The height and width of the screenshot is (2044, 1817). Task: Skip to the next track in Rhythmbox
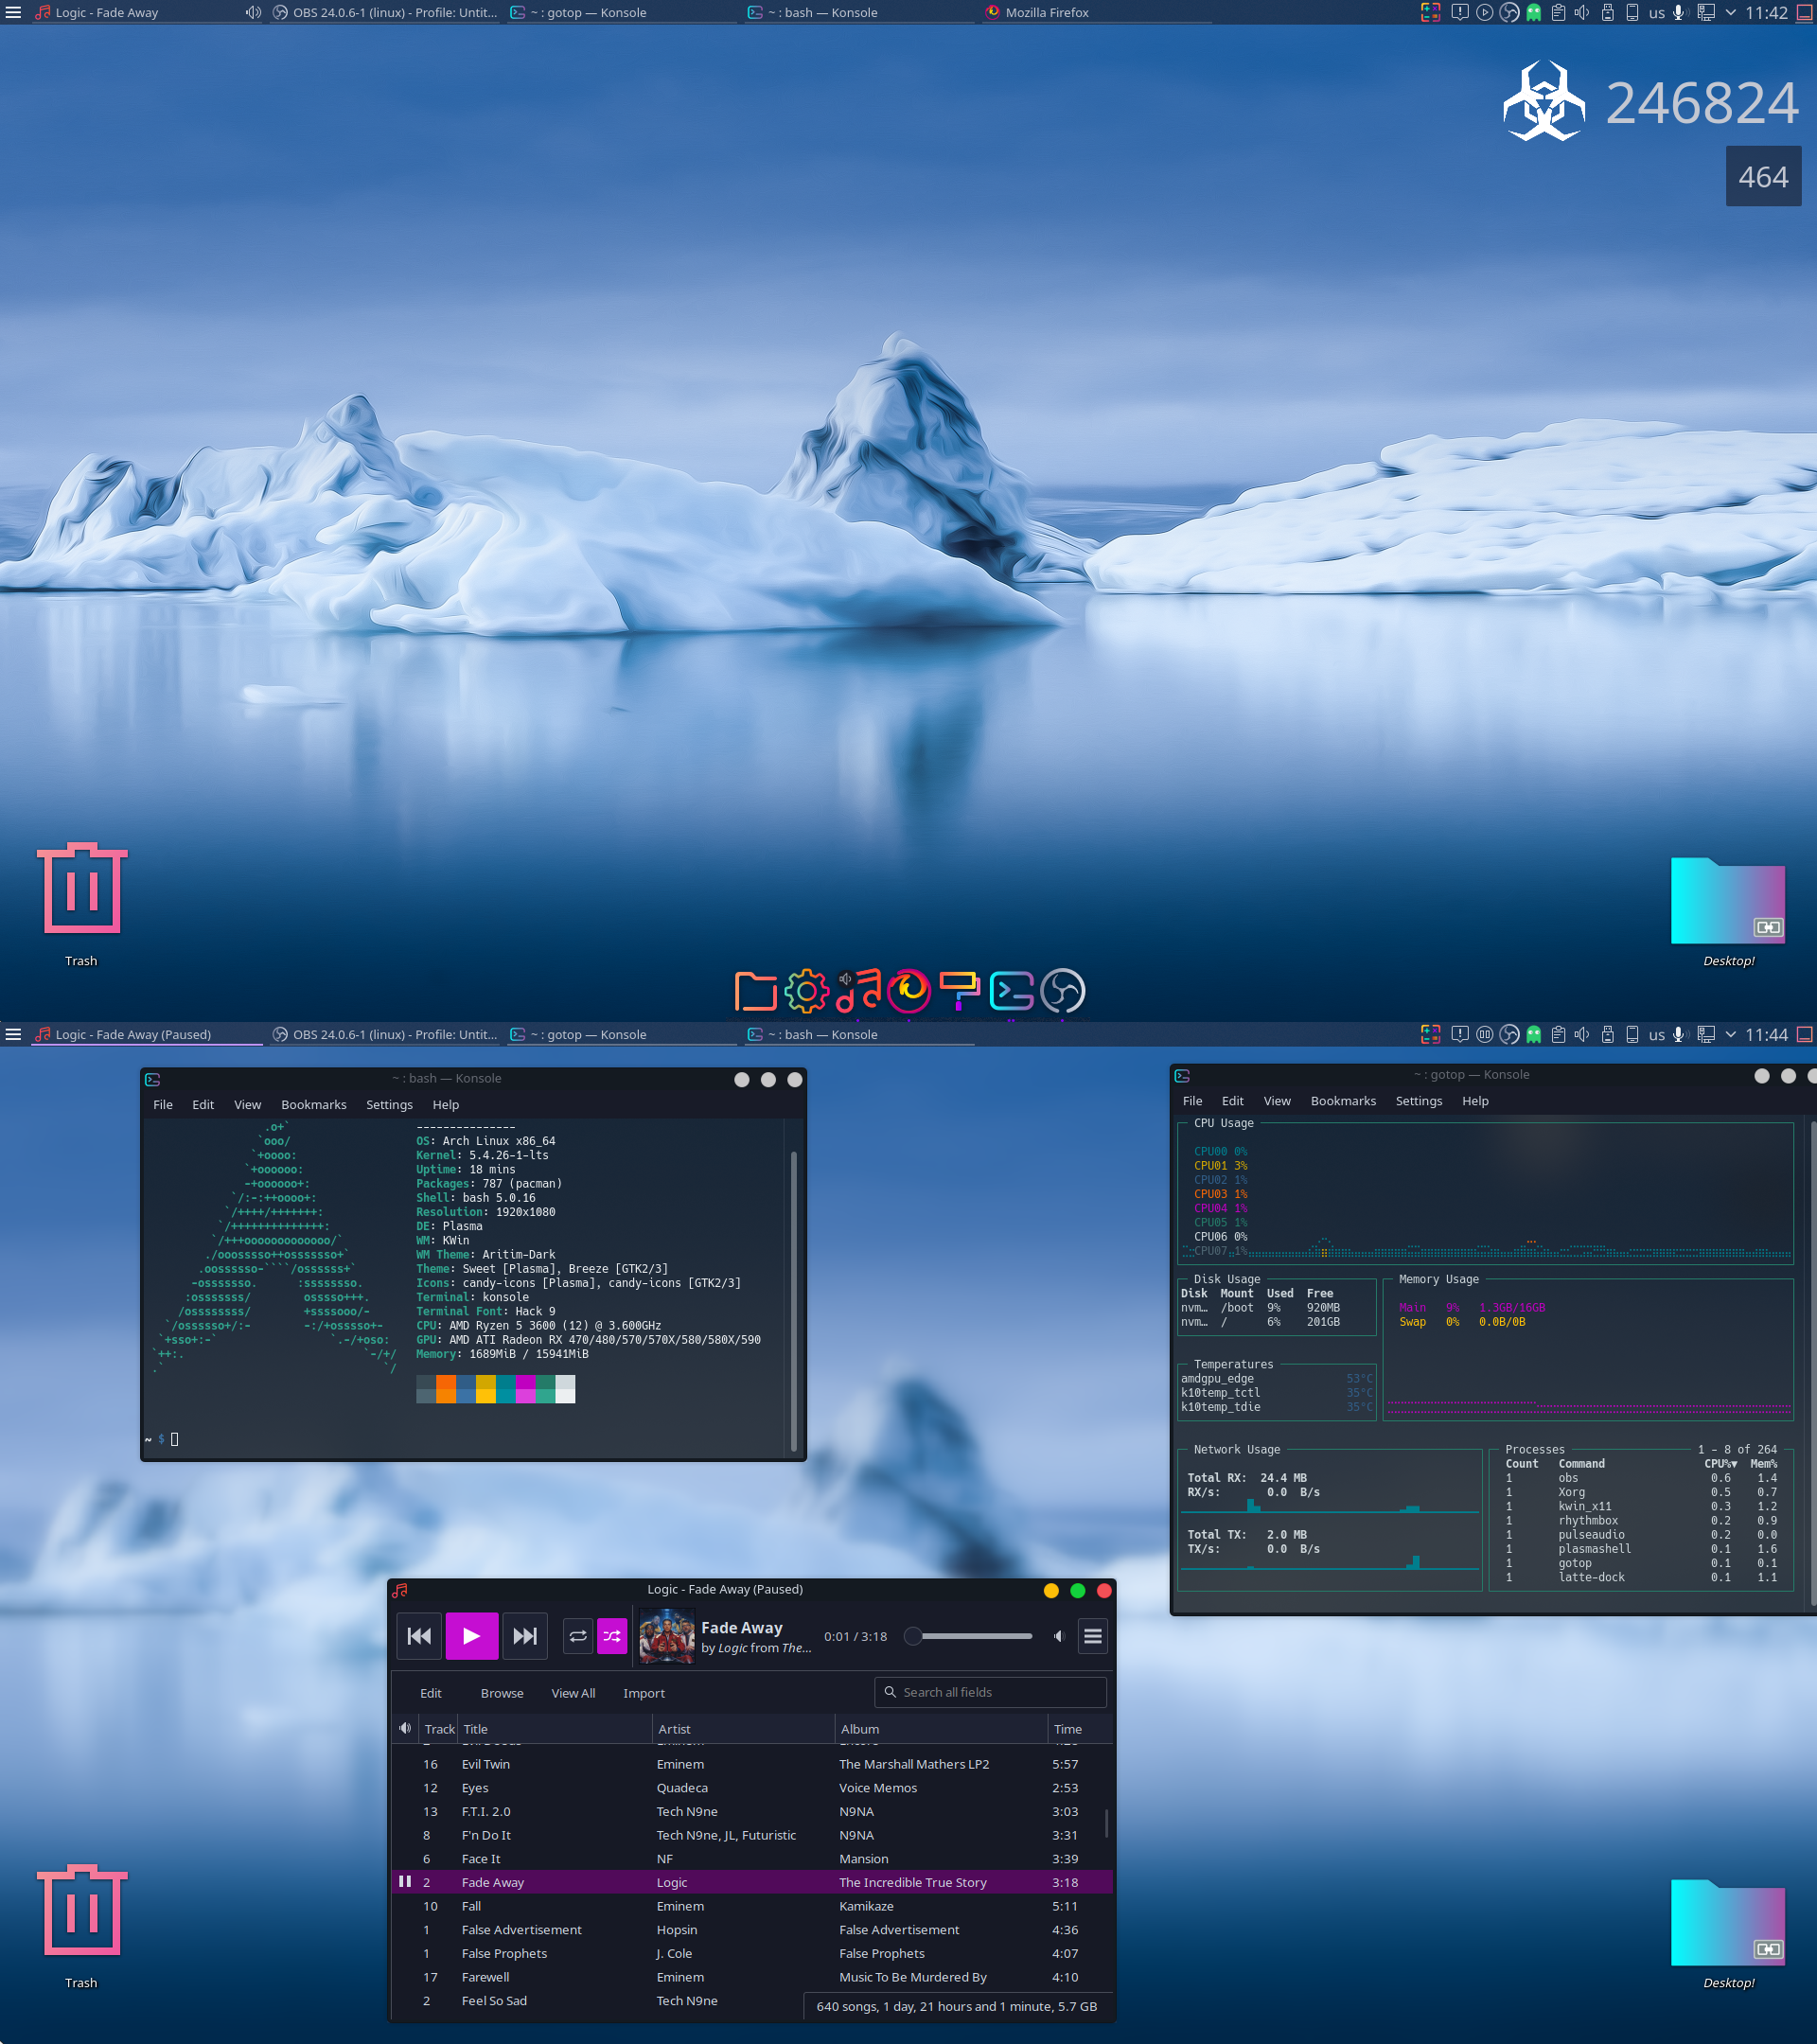coord(524,1636)
